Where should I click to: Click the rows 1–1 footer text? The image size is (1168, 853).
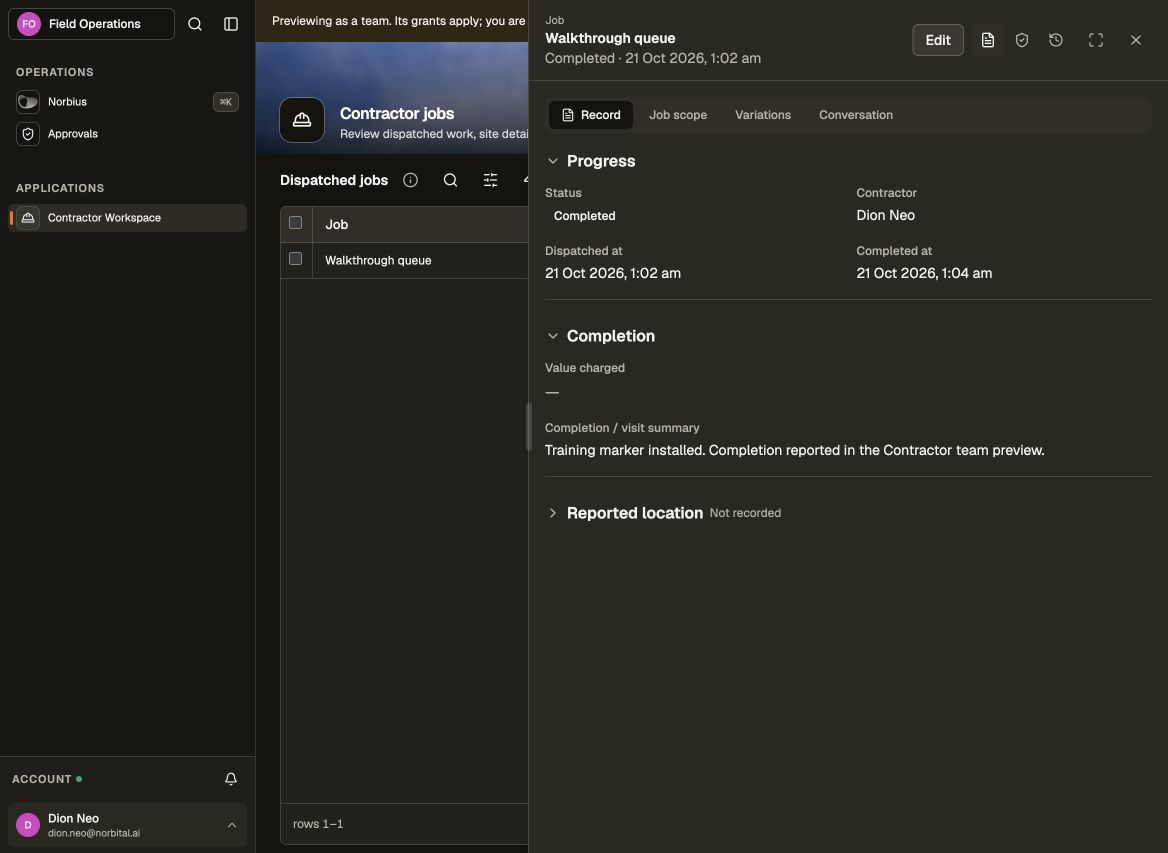(318, 824)
